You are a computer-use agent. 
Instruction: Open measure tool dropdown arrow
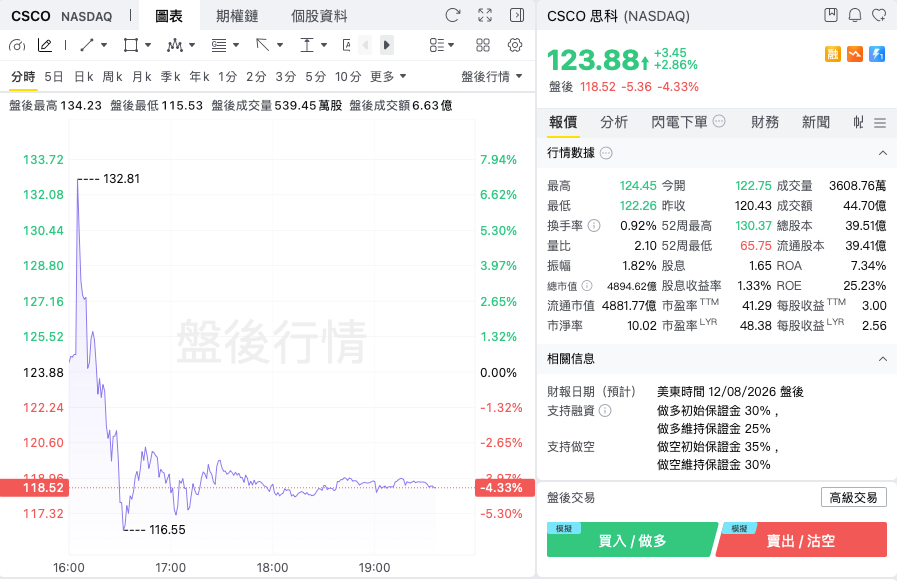point(324,45)
